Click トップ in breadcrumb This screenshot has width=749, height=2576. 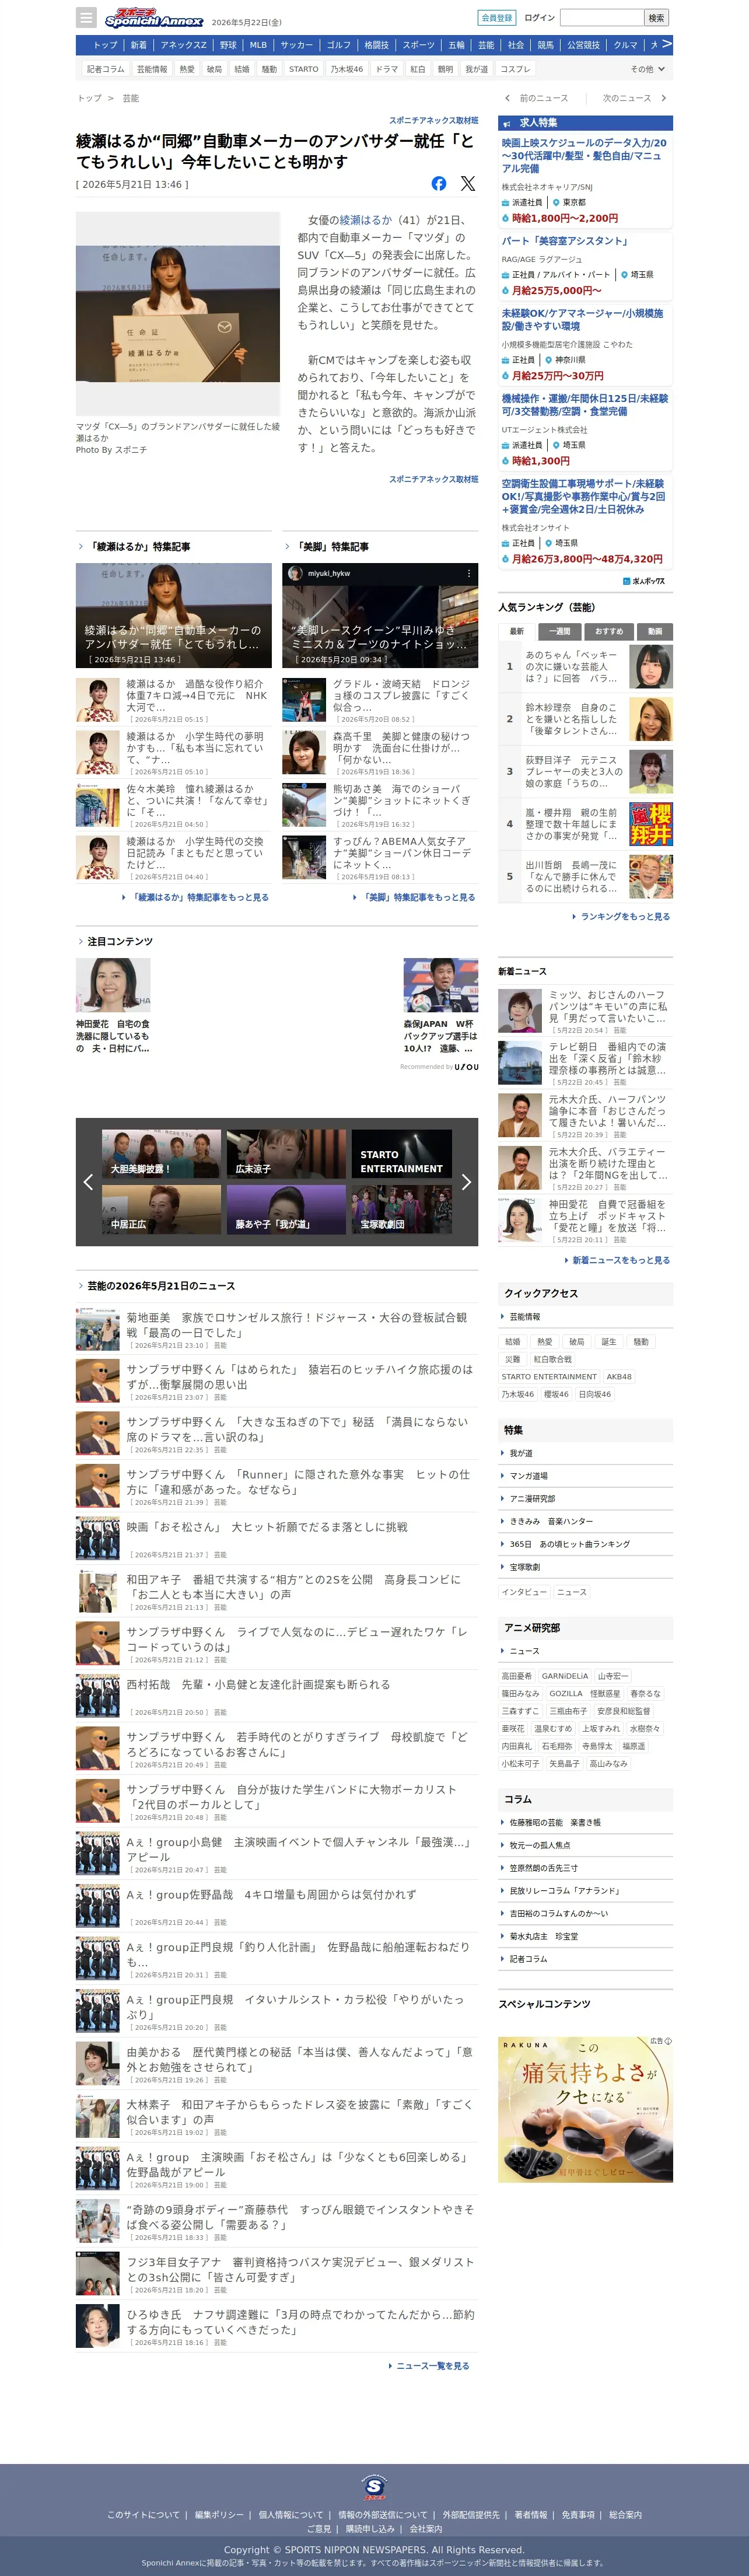click(x=90, y=98)
